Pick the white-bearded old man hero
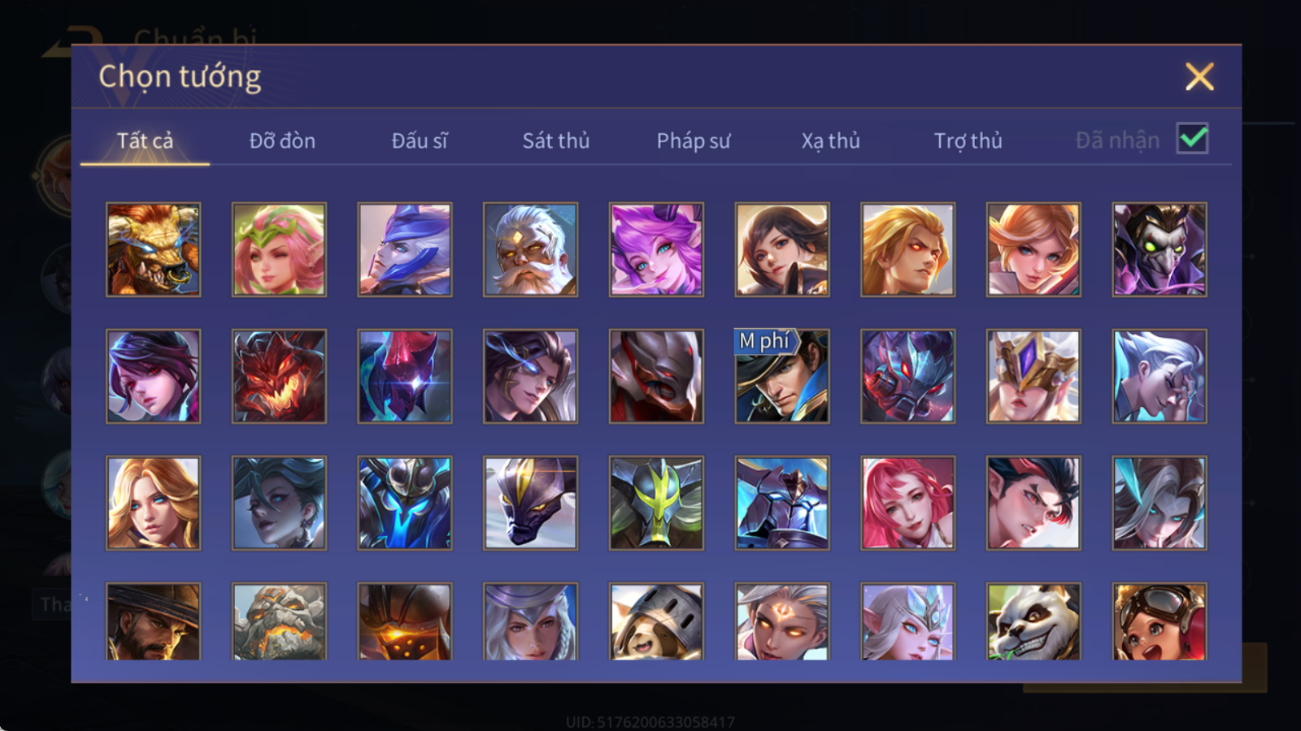 530,249
